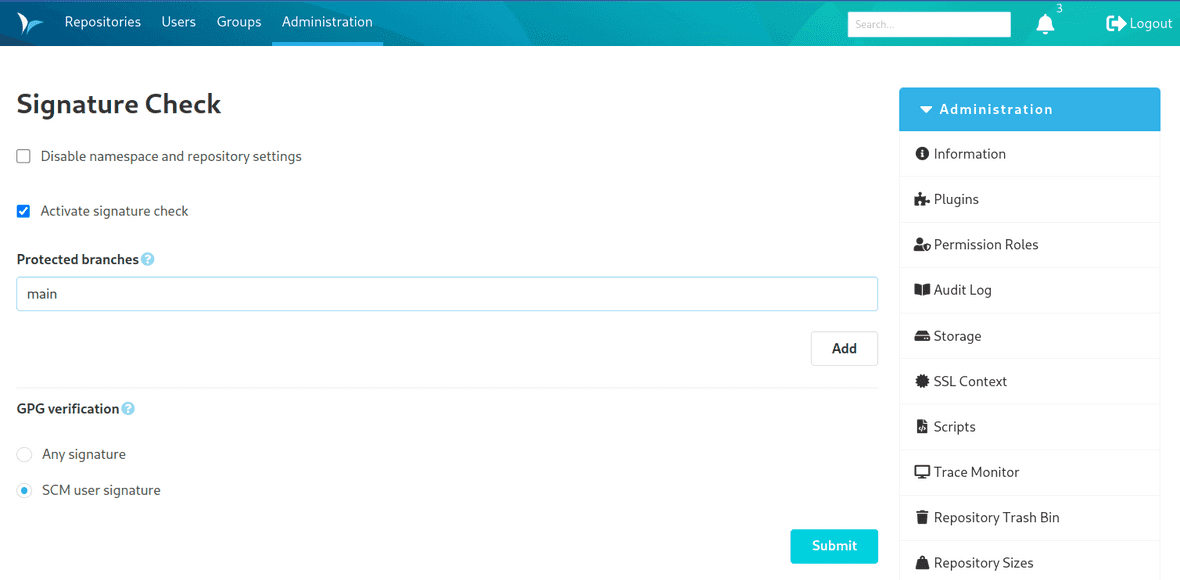Show the Protected branches help tooltip
The width and height of the screenshot is (1180, 580).
(x=147, y=259)
